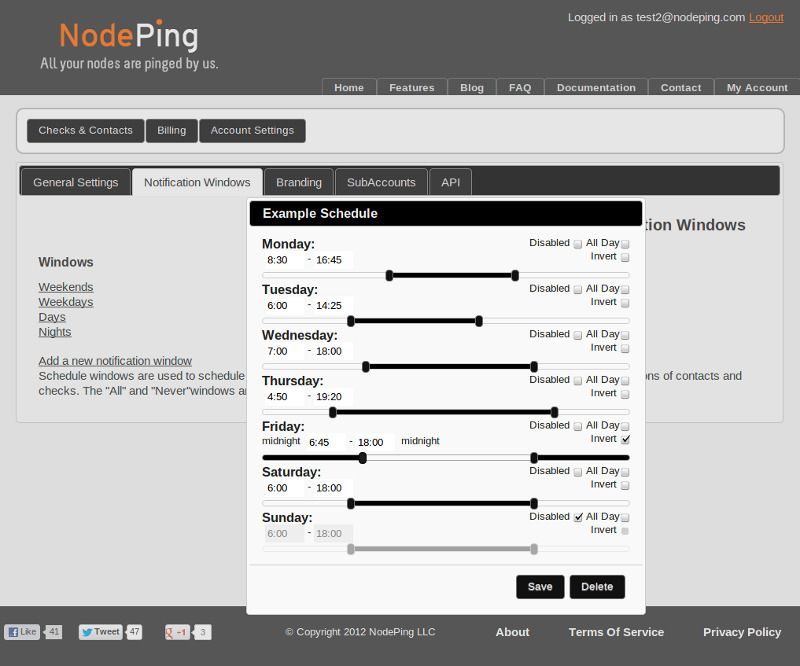Click Monday's start time field
This screenshot has height=666, width=800.
281,257
